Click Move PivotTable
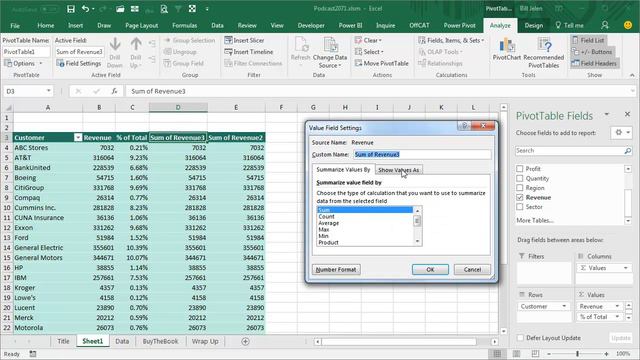This screenshot has width=640, height=360. 382,63
